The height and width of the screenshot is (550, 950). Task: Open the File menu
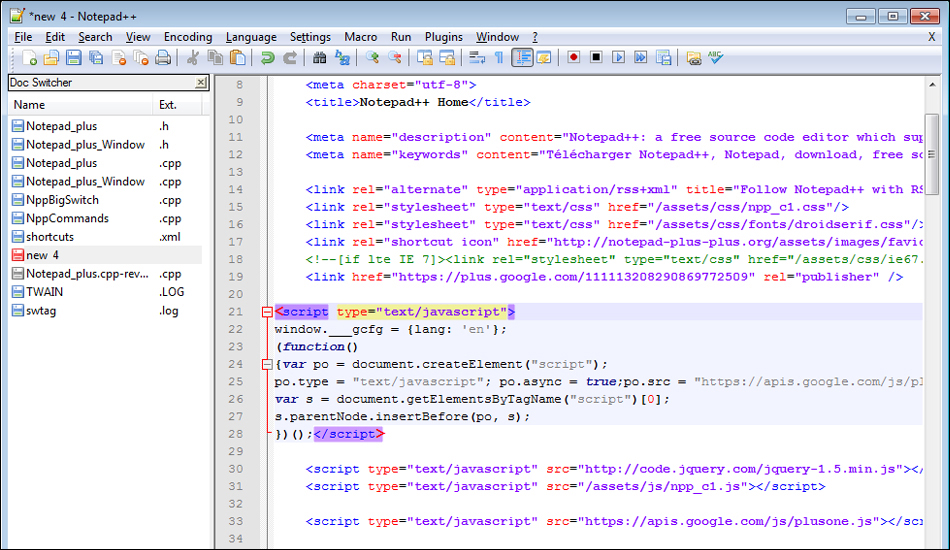[x=23, y=38]
